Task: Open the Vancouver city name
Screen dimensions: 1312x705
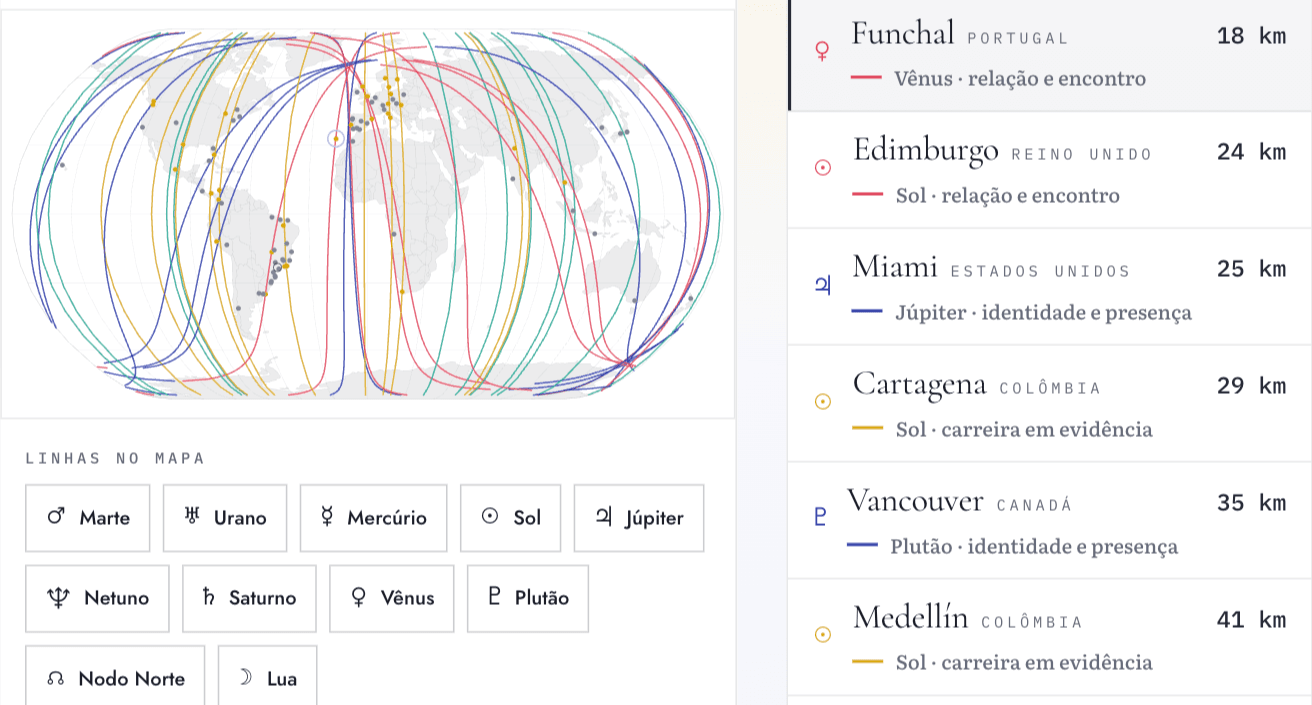Action: click(x=915, y=501)
